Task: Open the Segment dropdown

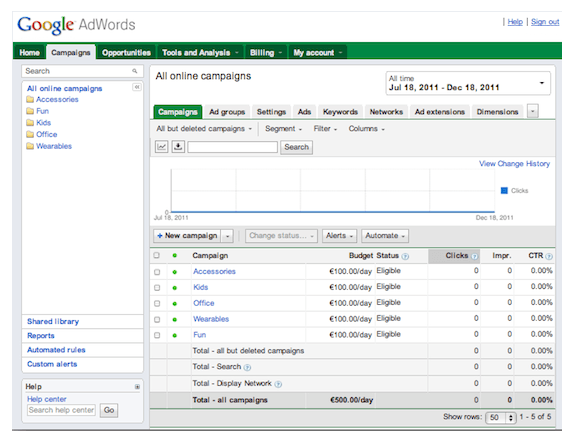Action: point(283,129)
